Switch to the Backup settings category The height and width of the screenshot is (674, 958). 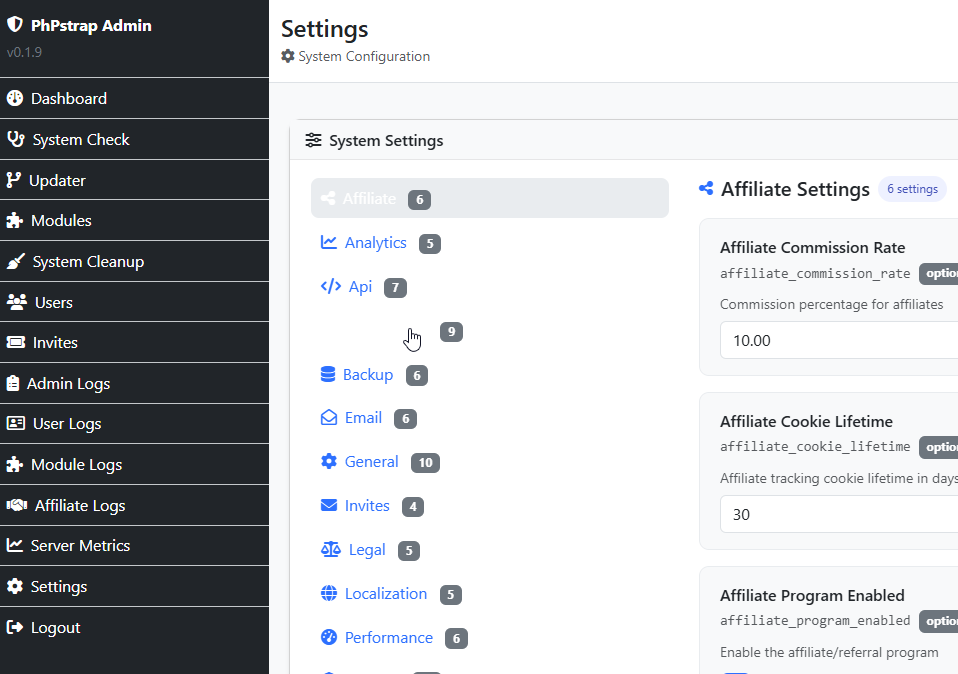click(x=490, y=375)
